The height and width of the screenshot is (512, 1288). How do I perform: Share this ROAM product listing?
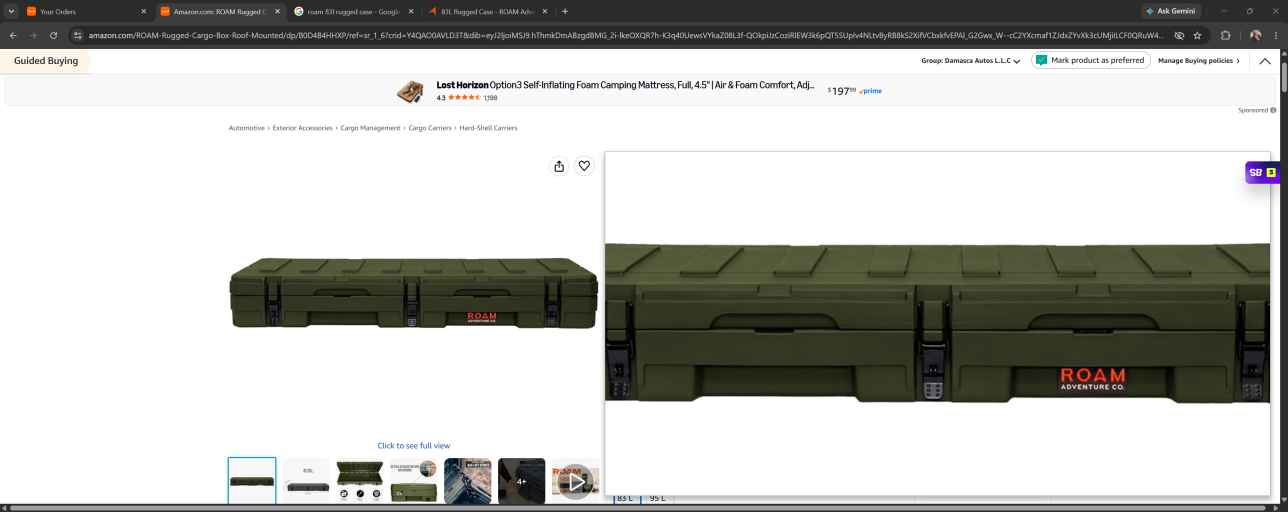[x=559, y=166]
